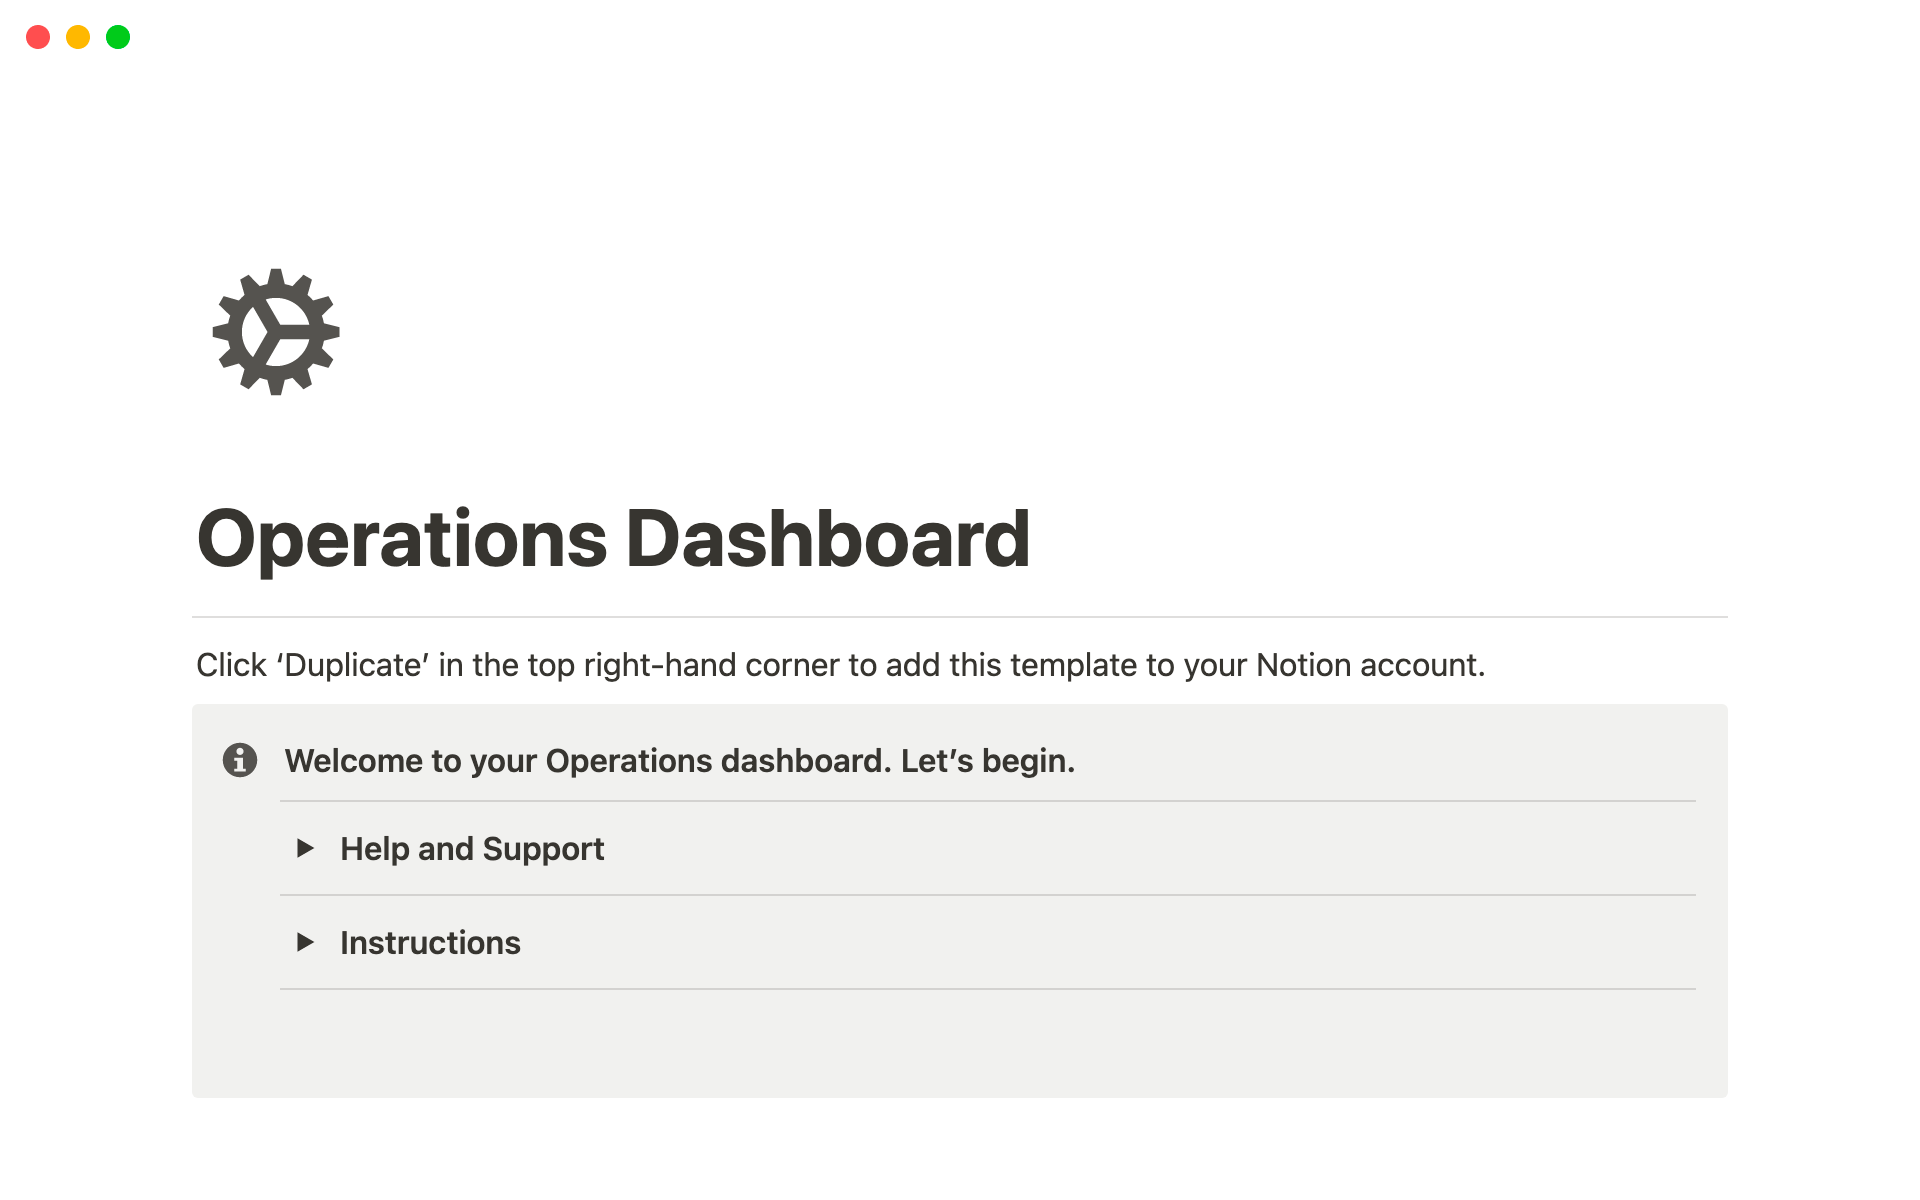This screenshot has height=1200, width=1920.
Task: Click the word 'Operations' in the title
Action: coord(402,540)
